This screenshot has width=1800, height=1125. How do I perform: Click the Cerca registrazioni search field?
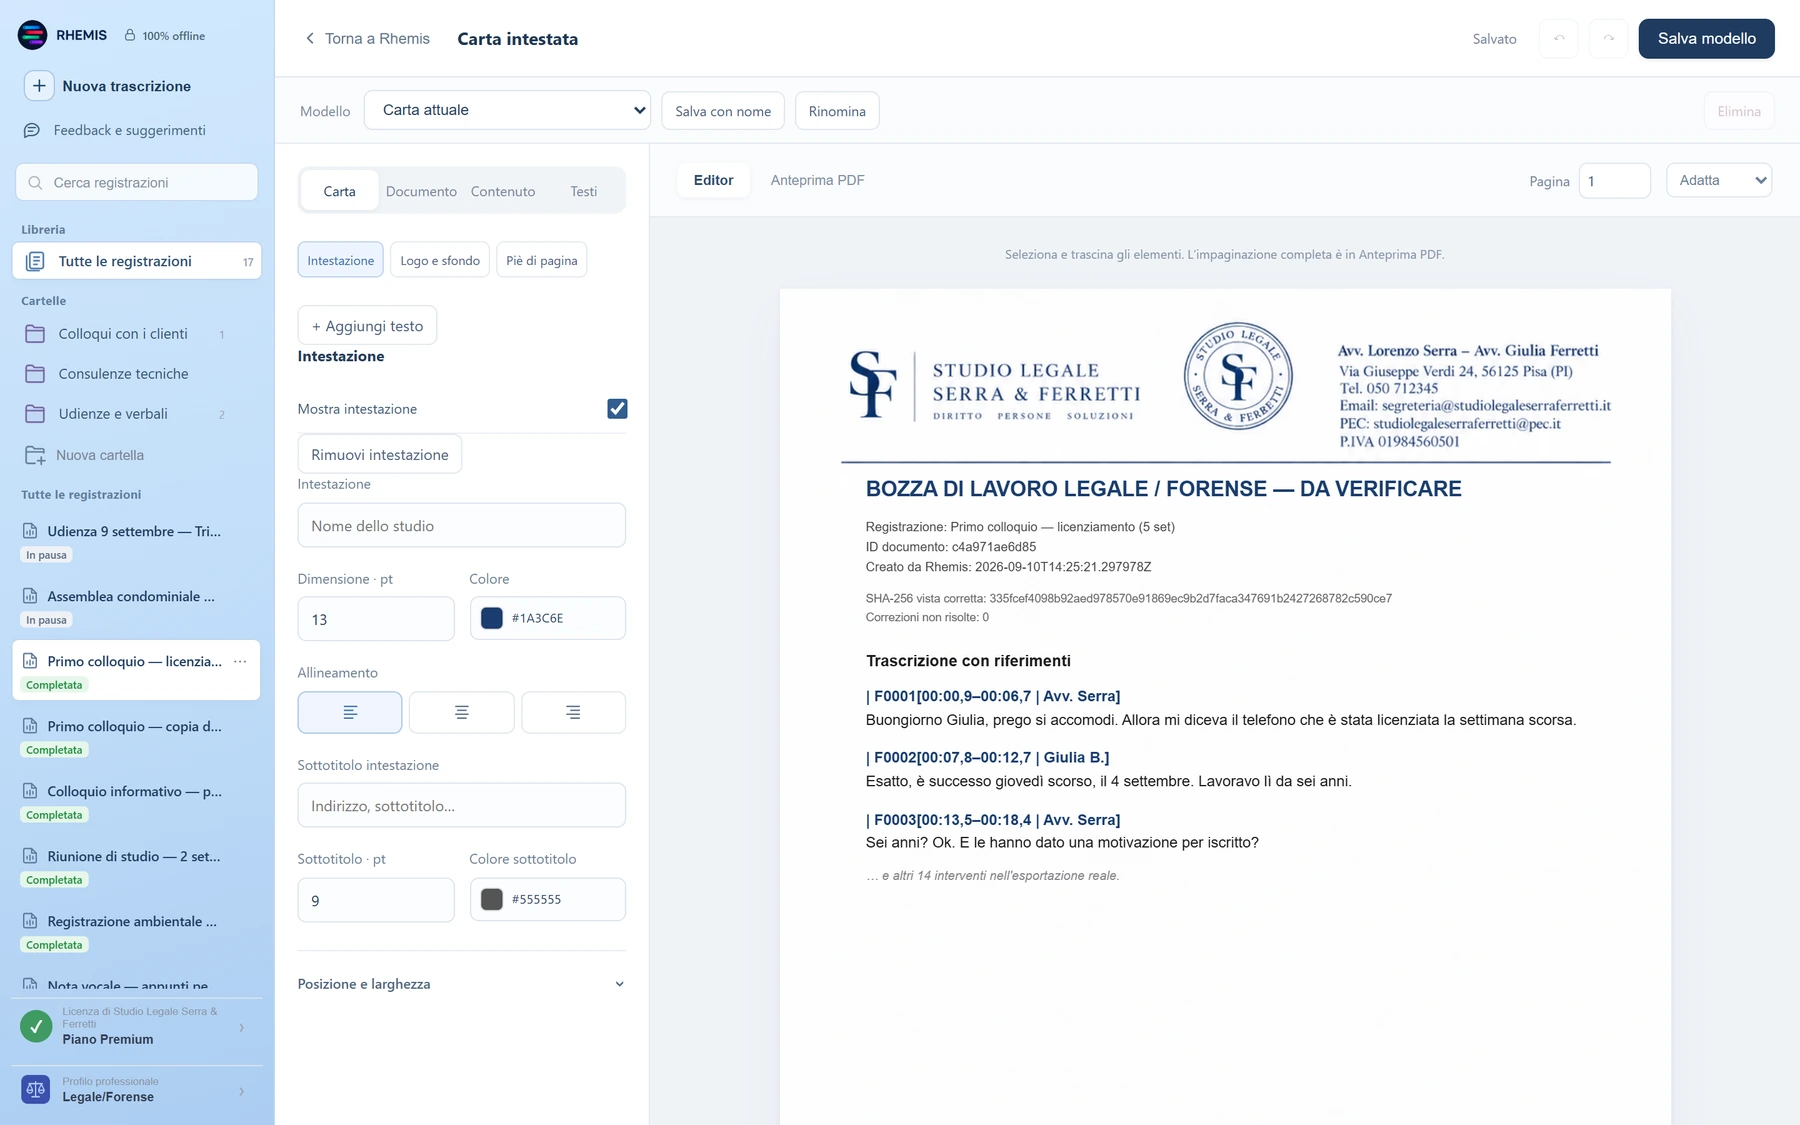[137, 183]
